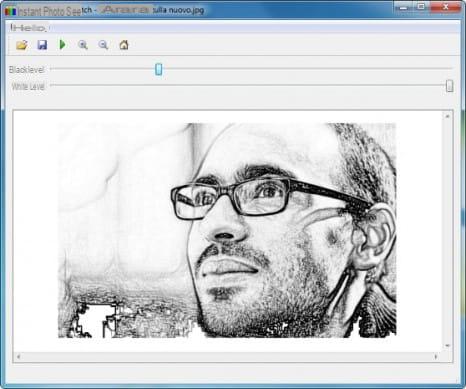Click the up arrow of vertical scrollbar
This screenshot has height=389, width=466.
click(x=447, y=116)
